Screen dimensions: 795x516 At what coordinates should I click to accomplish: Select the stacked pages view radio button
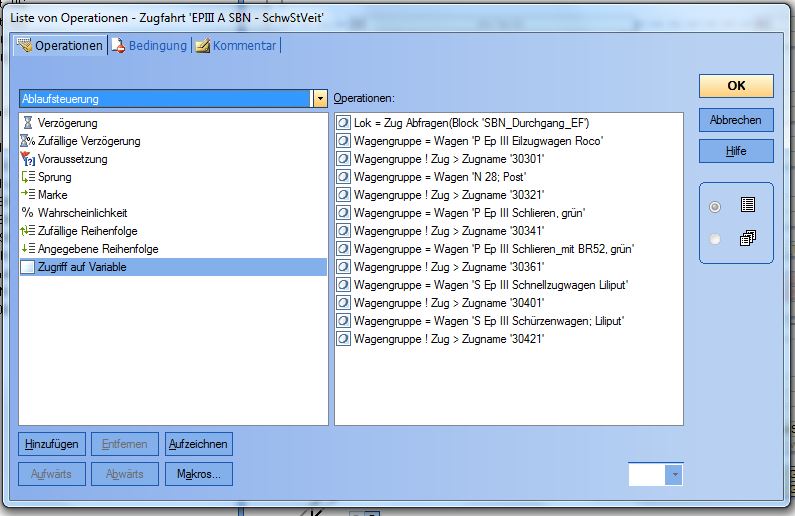pyautogui.click(x=714, y=239)
